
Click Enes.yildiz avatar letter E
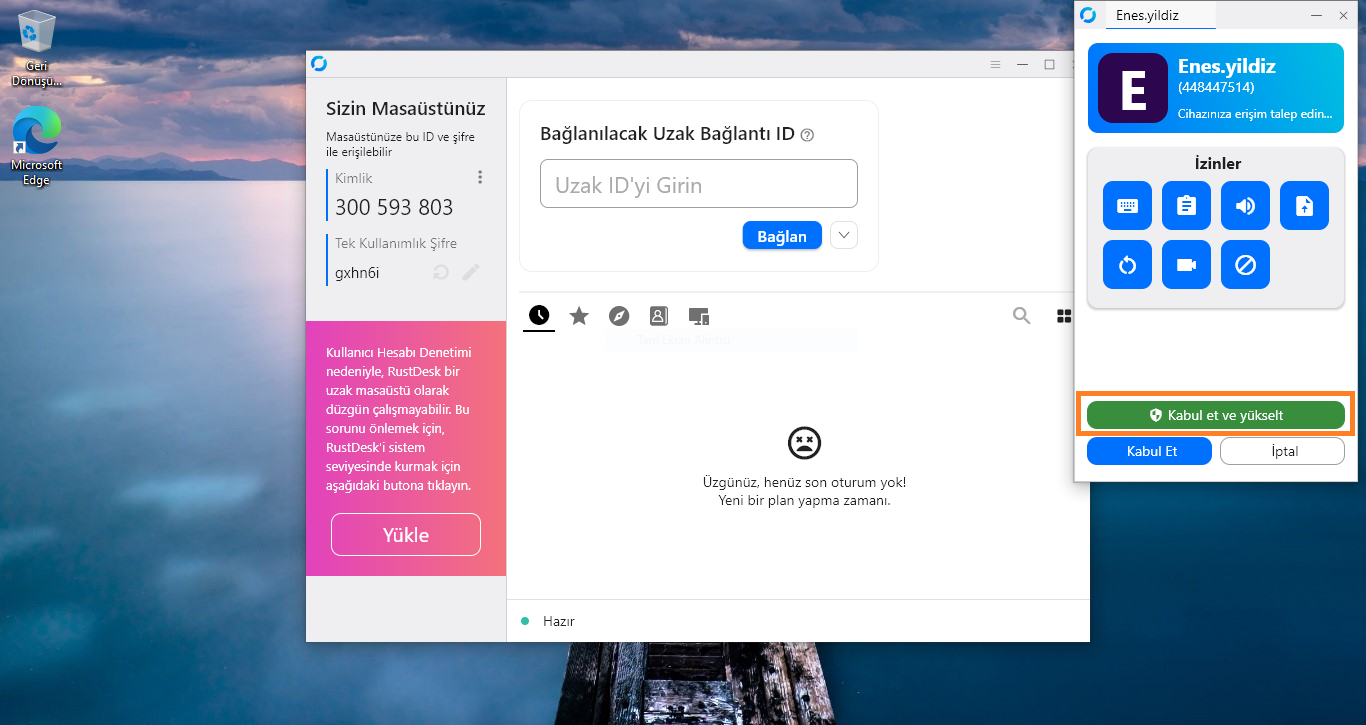click(x=1133, y=88)
